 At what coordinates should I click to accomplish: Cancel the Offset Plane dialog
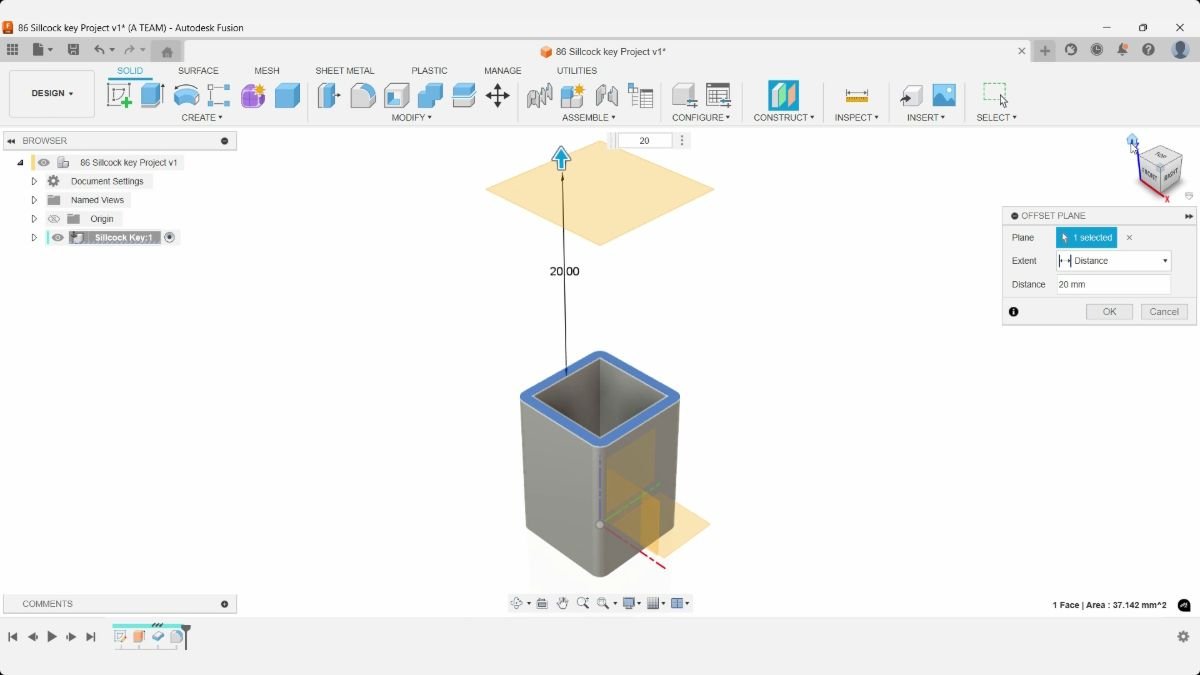1164,312
